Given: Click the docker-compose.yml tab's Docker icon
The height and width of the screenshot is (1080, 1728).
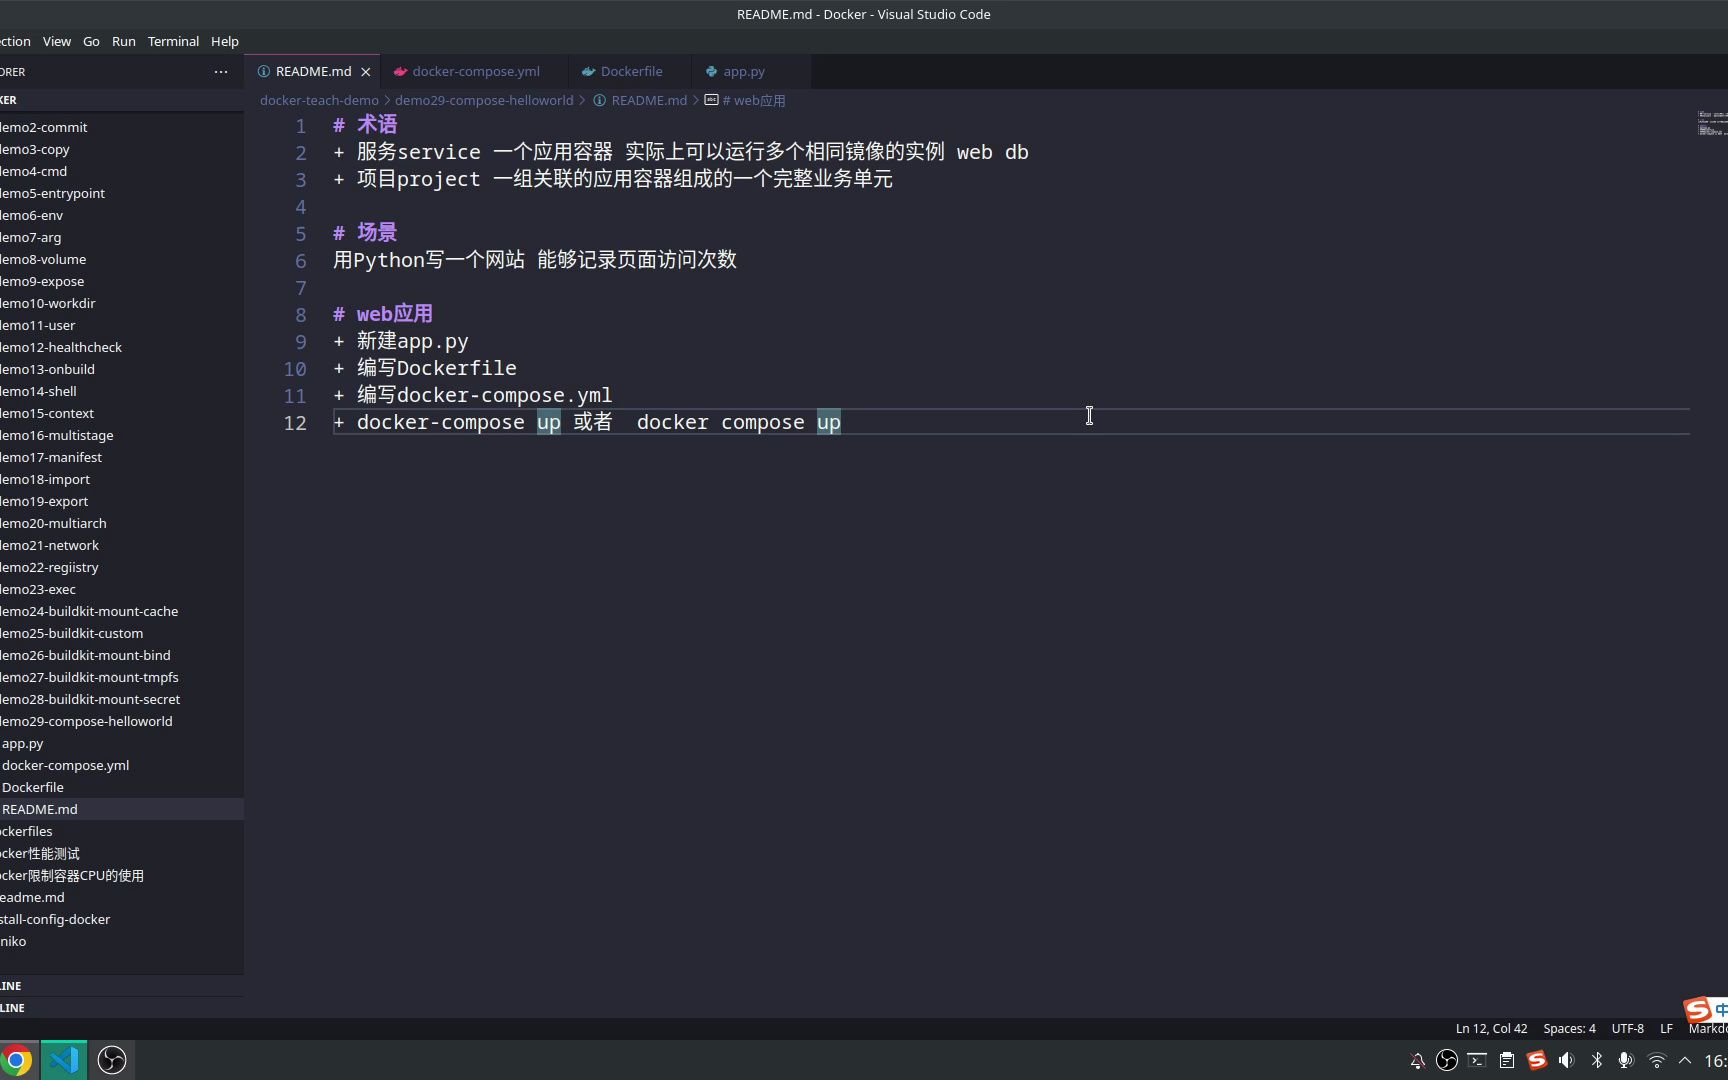Looking at the screenshot, I should tap(400, 72).
